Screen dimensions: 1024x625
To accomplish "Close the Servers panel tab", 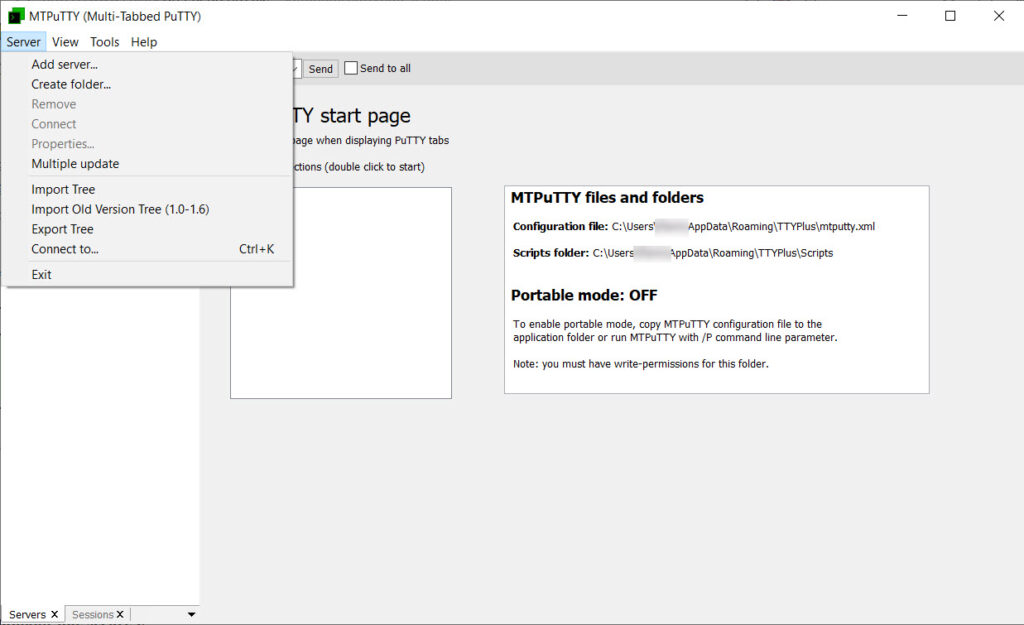I will (x=55, y=615).
